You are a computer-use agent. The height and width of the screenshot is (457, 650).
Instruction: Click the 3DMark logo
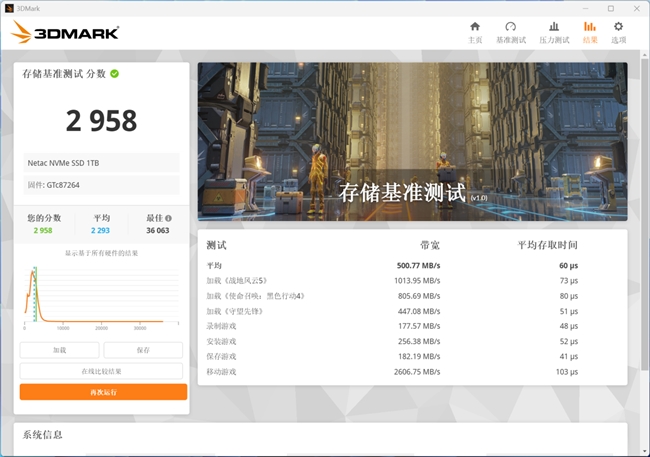pyautogui.click(x=65, y=32)
